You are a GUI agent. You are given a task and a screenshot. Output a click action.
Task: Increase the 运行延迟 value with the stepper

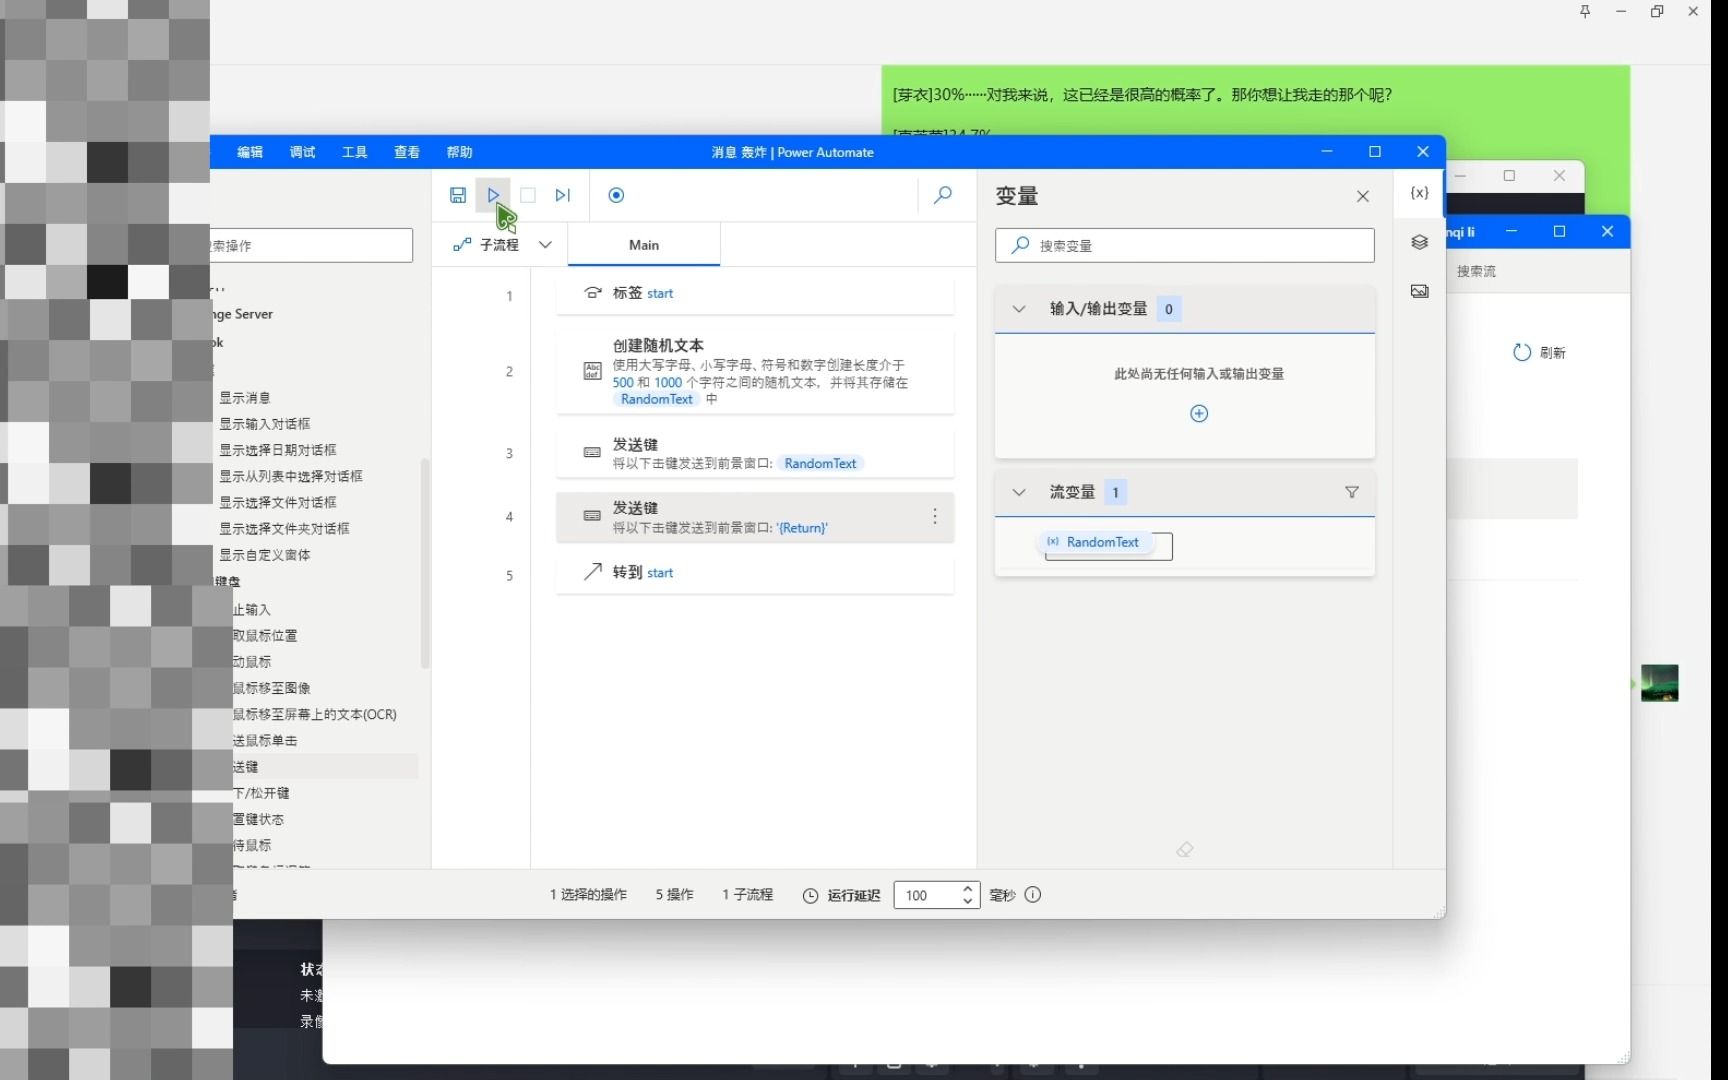coord(966,889)
